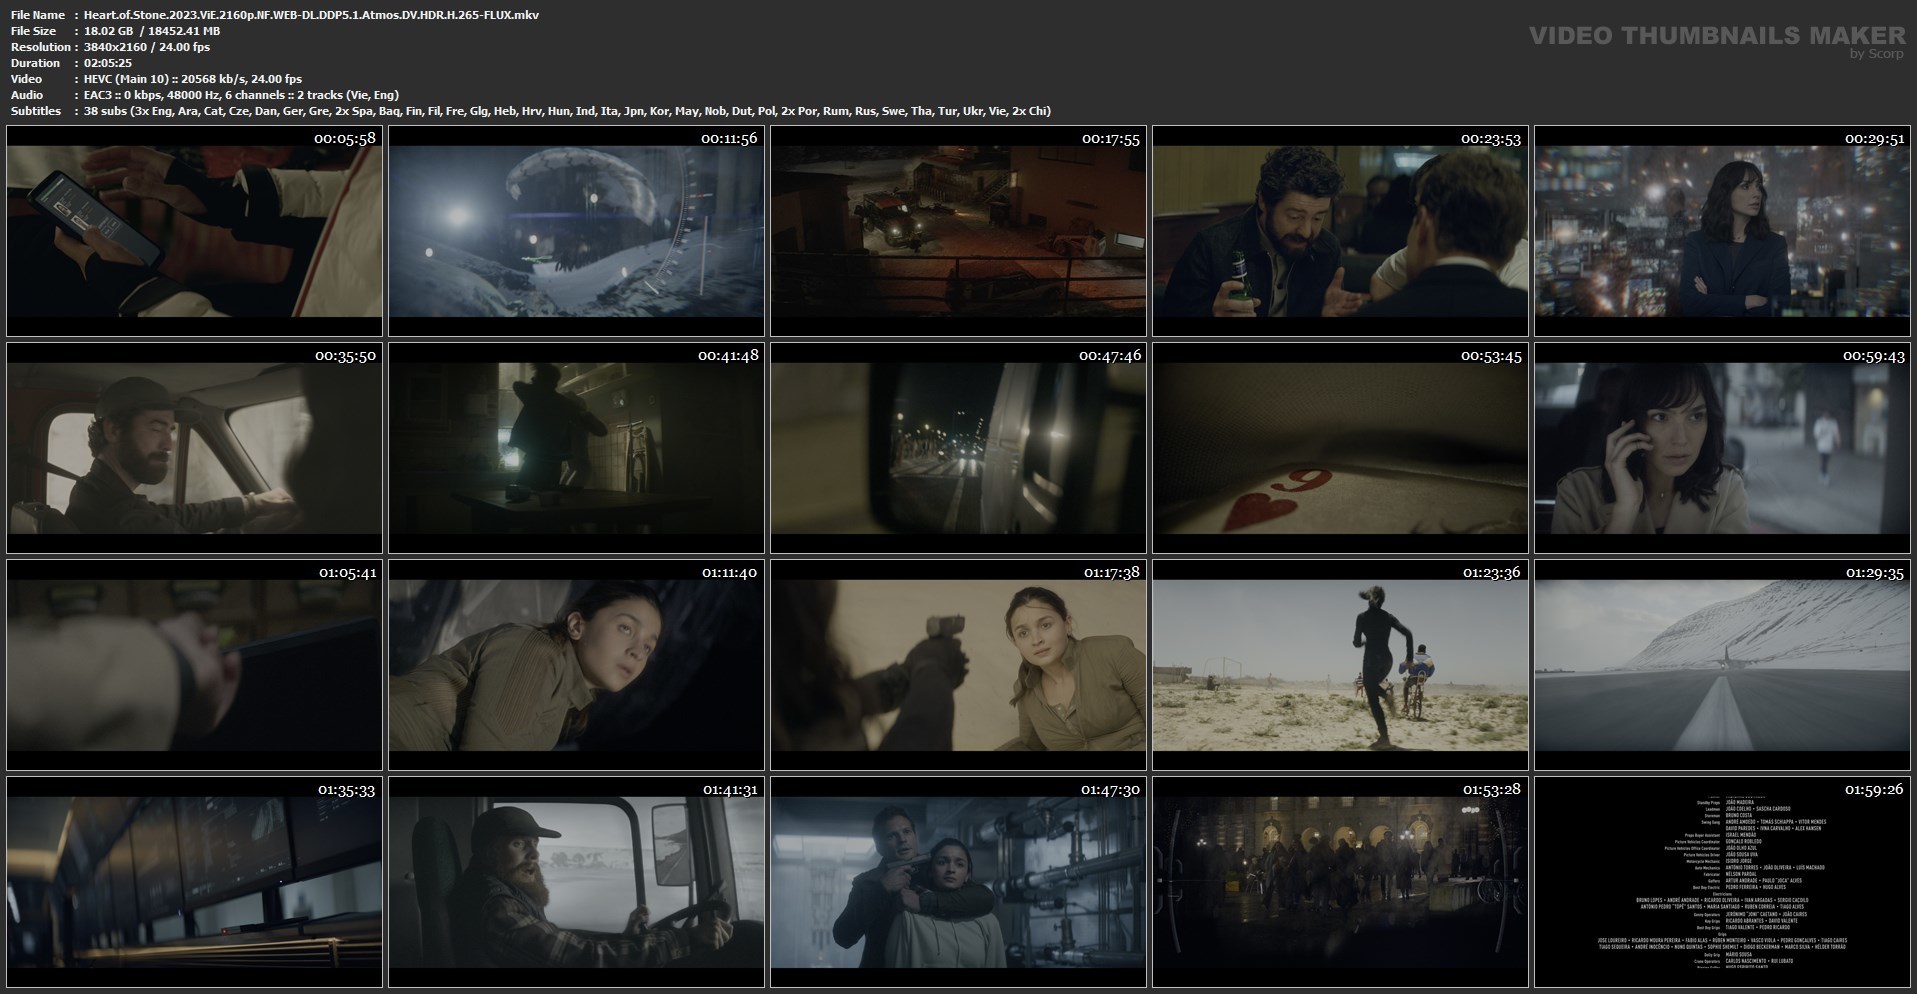Screen dimensions: 1917x994
Task: Click the subtitles line listing 38 subs
Action: pos(567,111)
